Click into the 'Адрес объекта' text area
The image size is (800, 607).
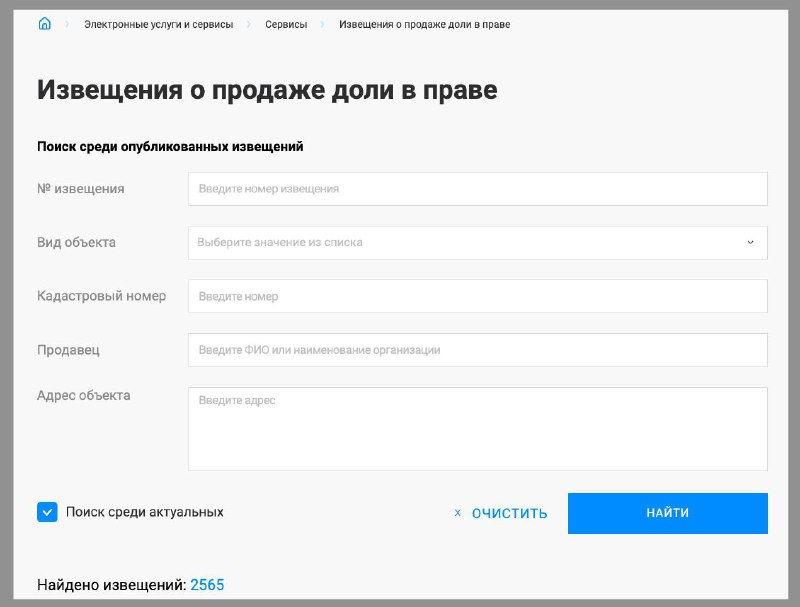pos(478,429)
